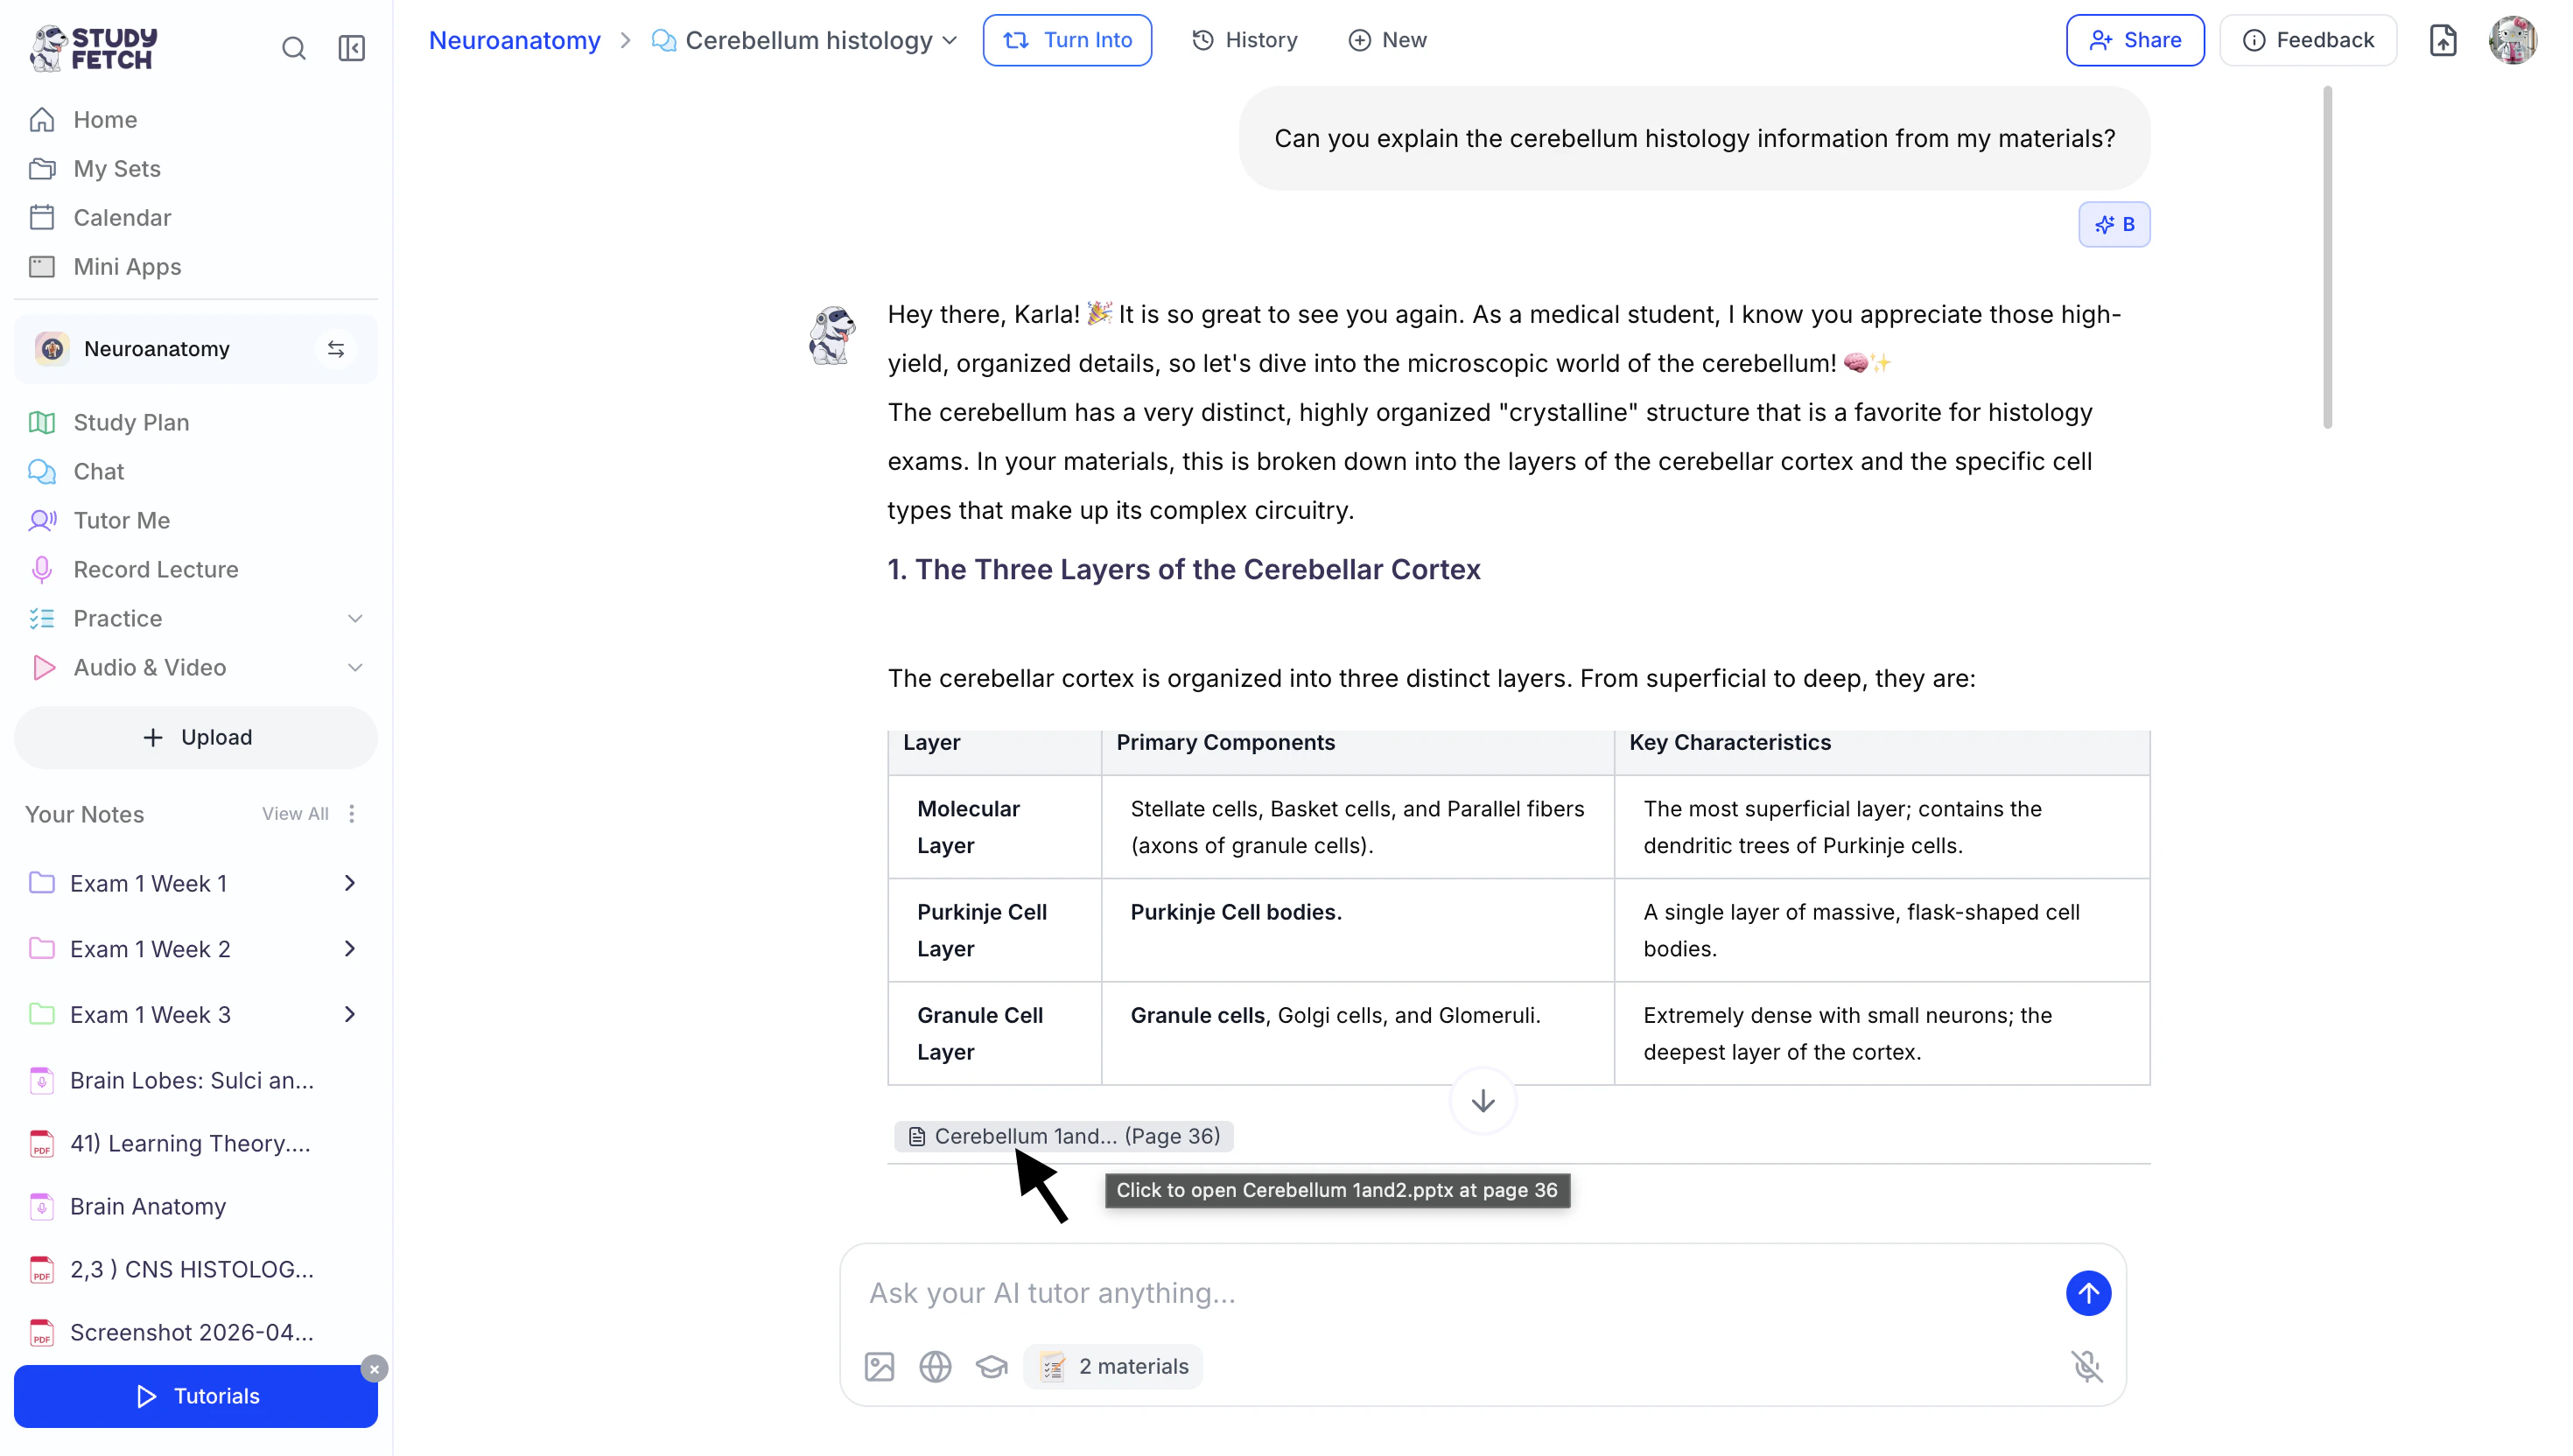This screenshot has width=2573, height=1456.
Task: Open the Cerebellum histology title dropdown
Action: [949, 40]
